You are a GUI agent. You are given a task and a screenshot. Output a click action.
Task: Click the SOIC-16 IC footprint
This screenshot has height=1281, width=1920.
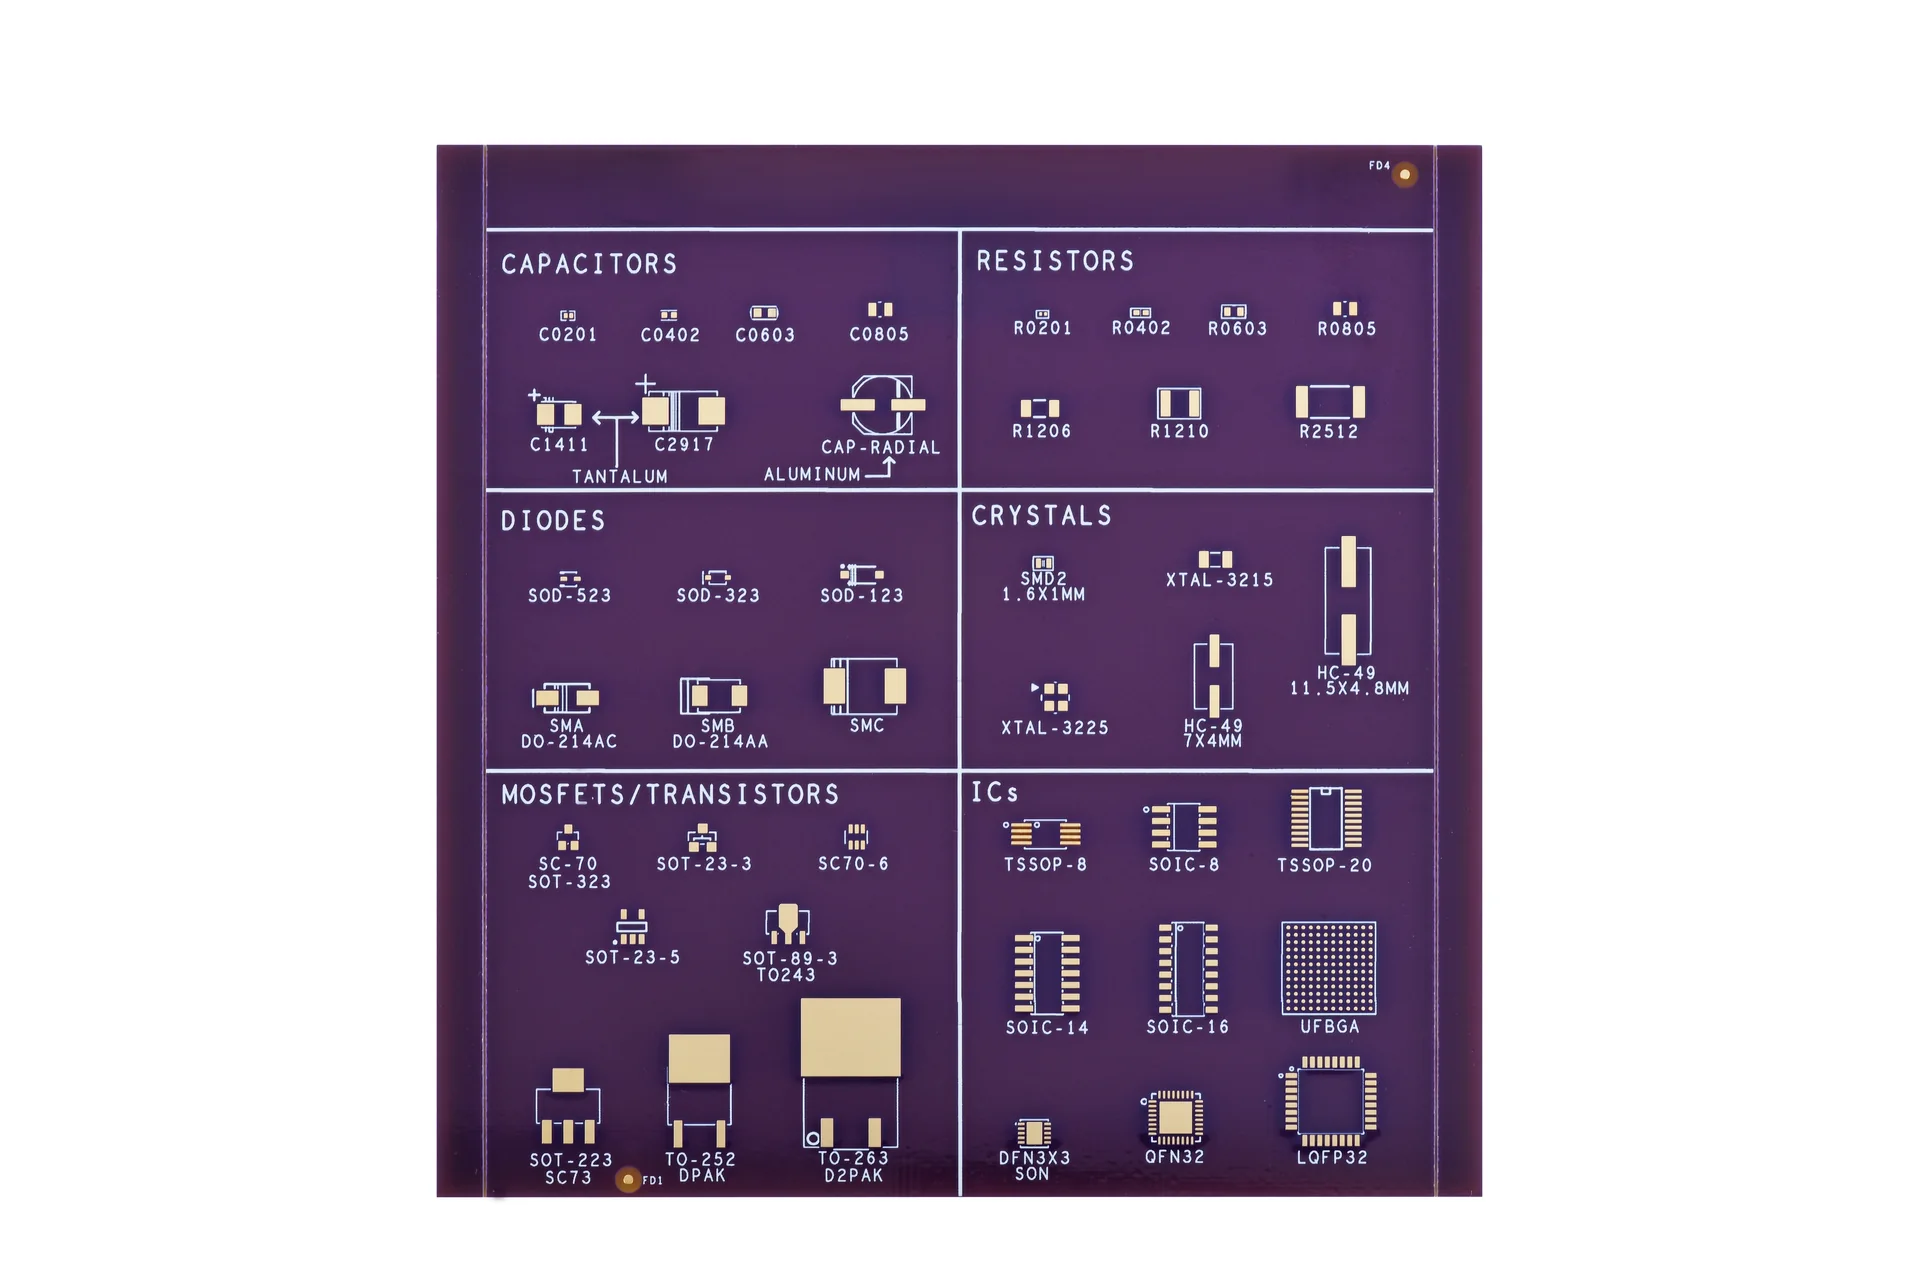1188,969
